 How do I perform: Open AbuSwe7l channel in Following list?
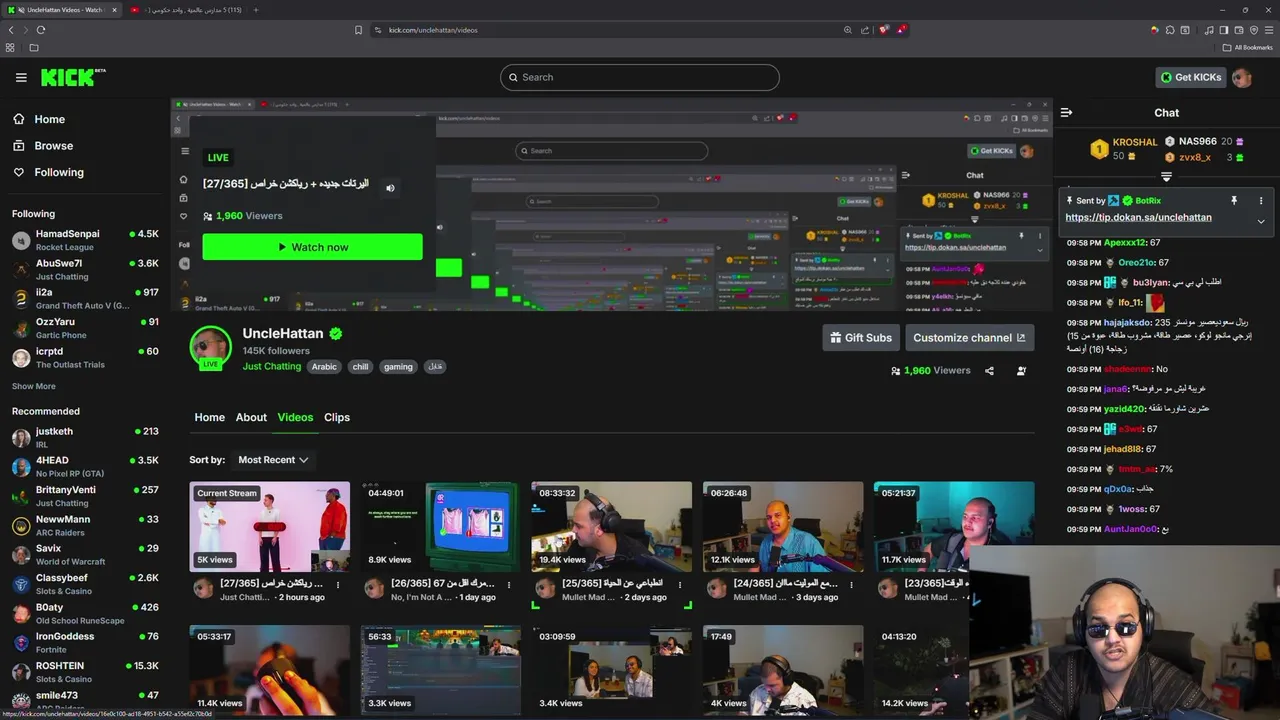coord(85,269)
